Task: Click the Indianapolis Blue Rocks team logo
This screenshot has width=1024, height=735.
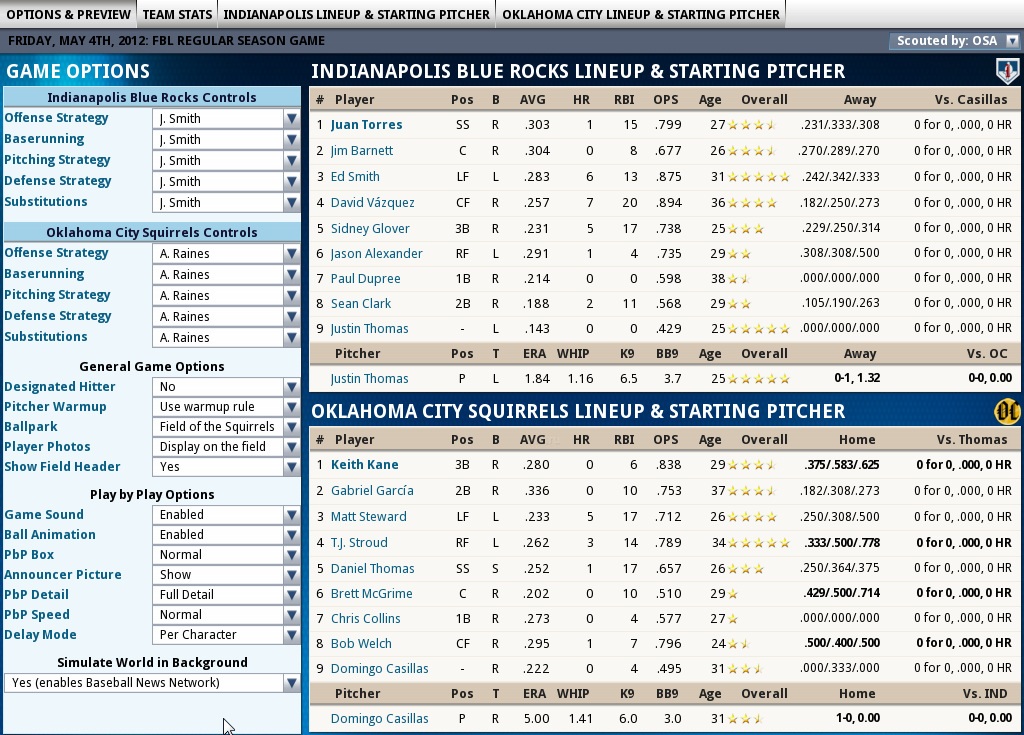Action: click(1006, 71)
